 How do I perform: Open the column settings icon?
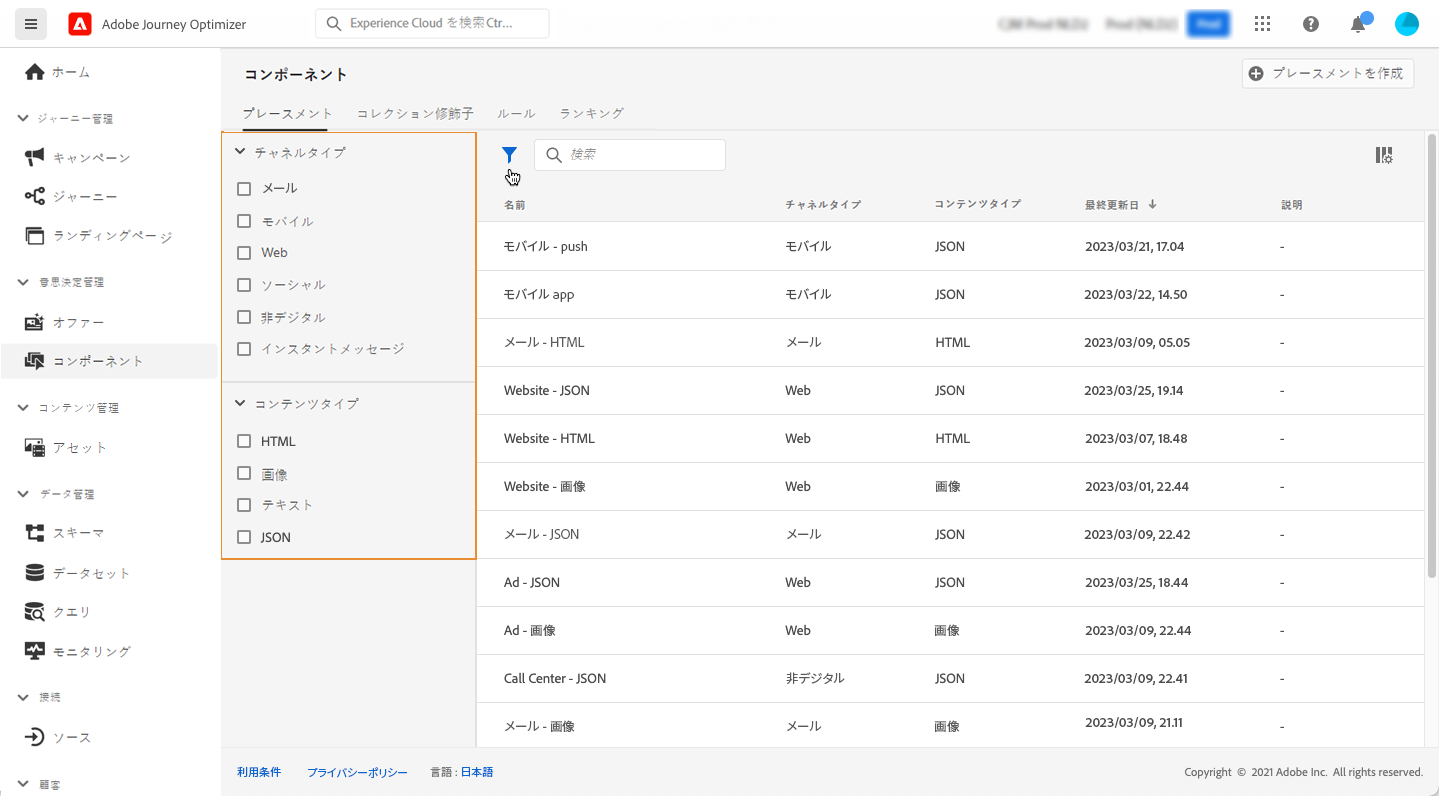[x=1384, y=155]
